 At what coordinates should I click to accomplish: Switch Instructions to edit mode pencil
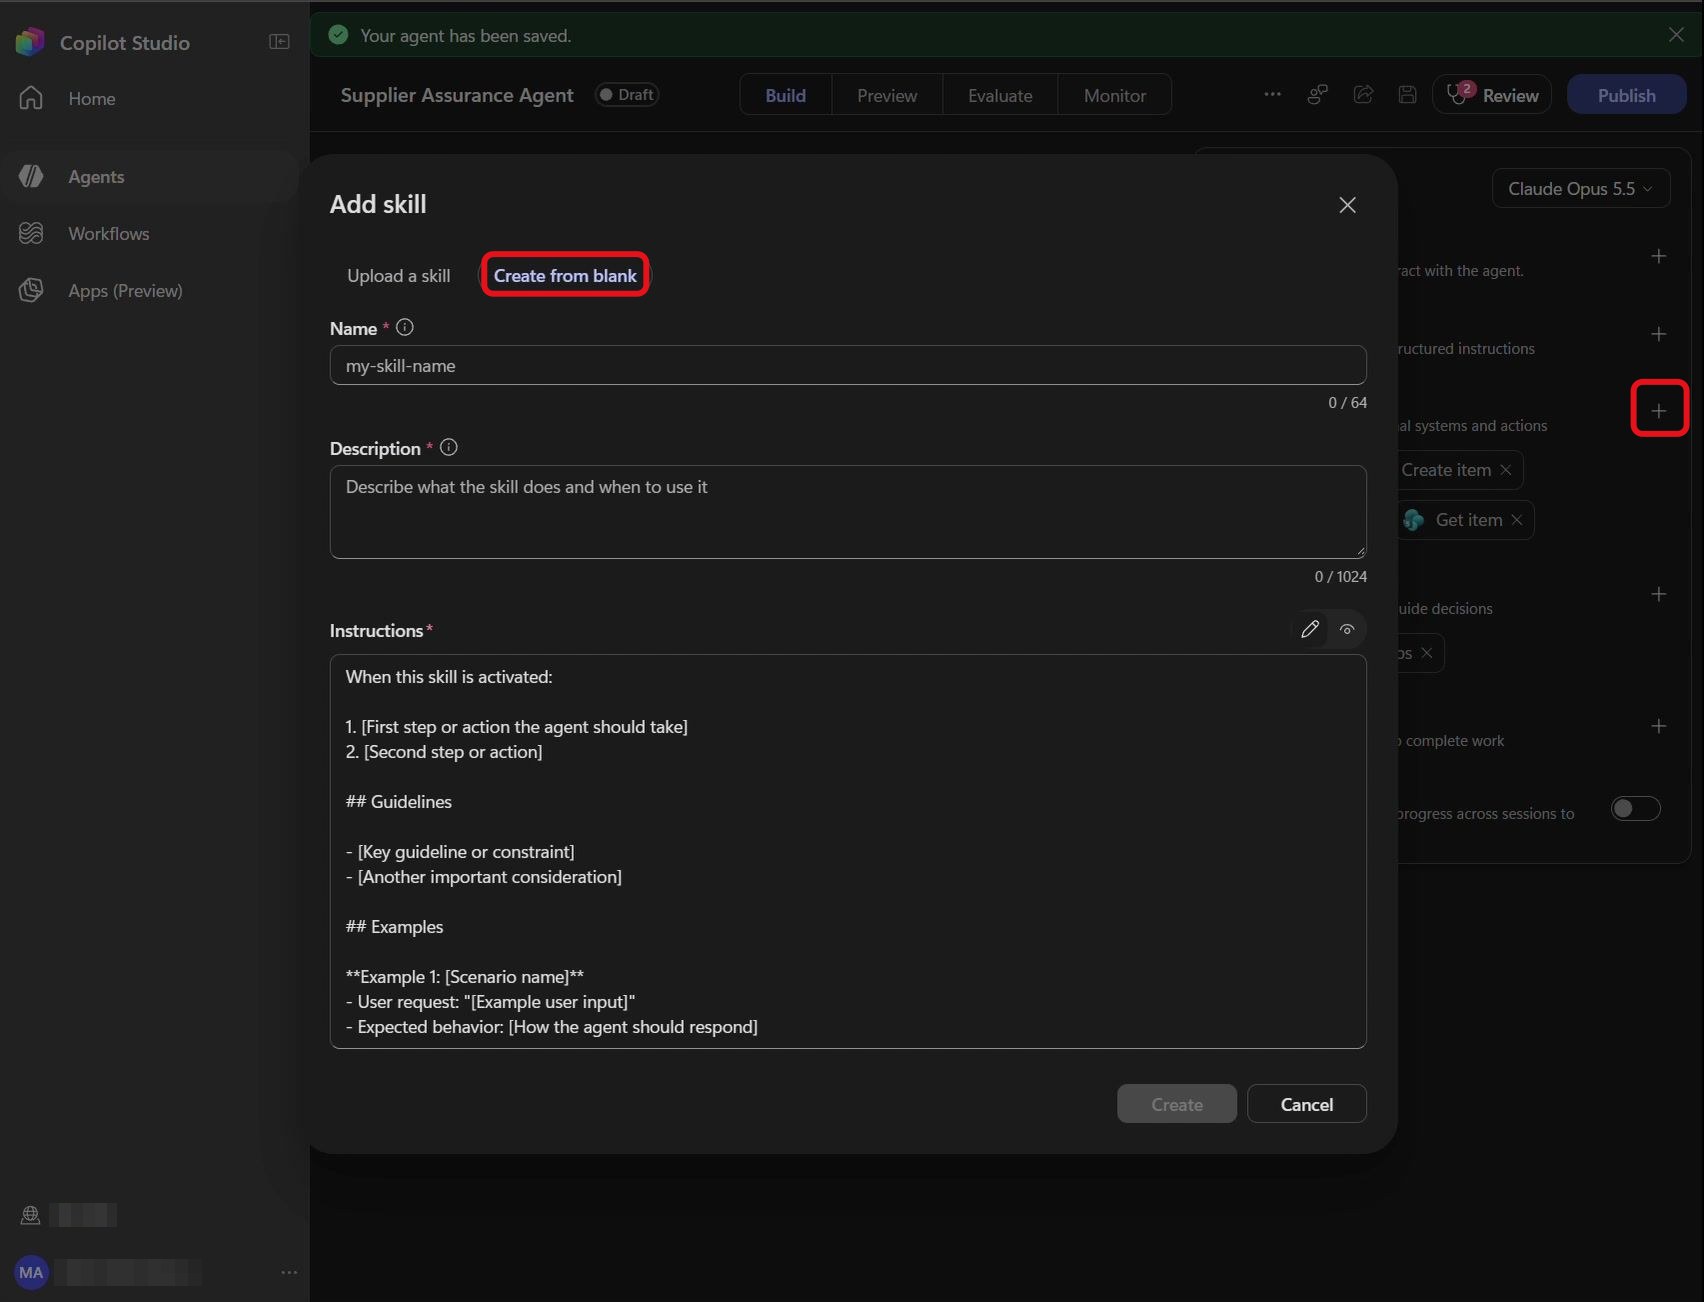point(1310,629)
